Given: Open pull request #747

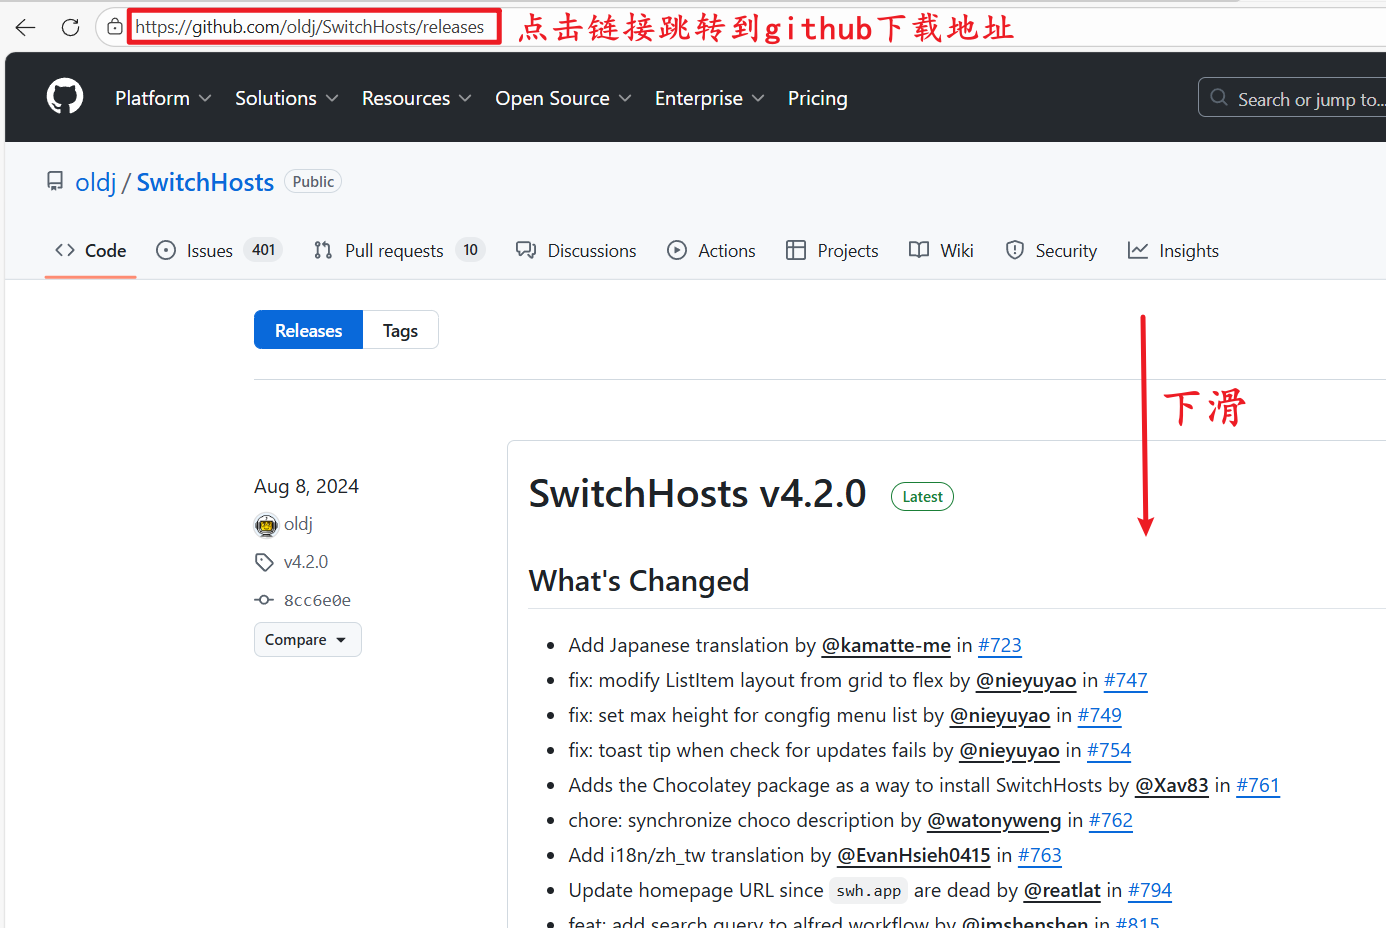Looking at the screenshot, I should point(1126,680).
